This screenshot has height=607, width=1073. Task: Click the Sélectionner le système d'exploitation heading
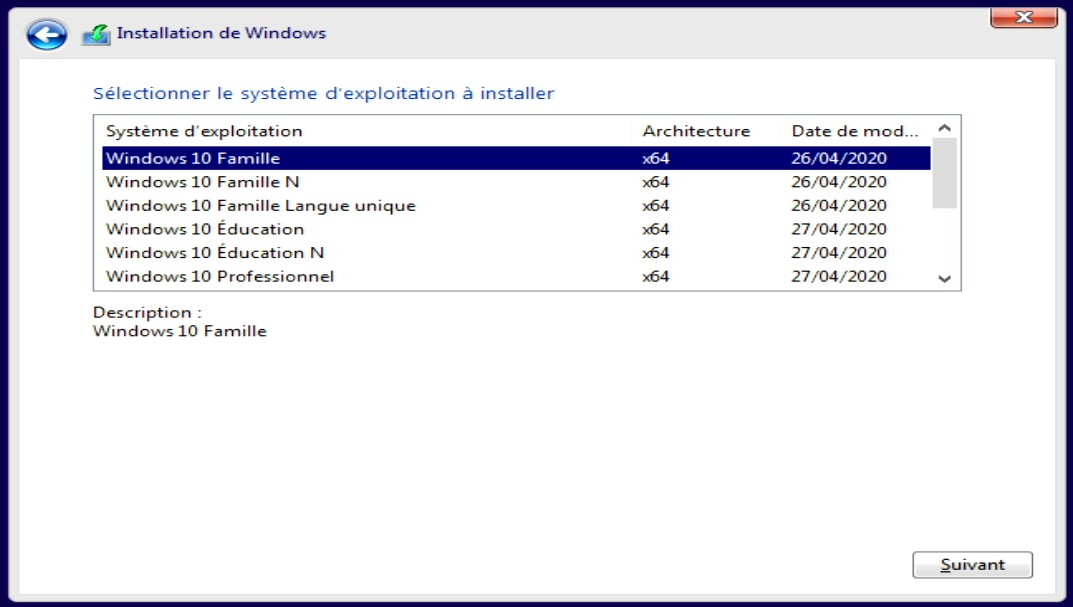pos(323,94)
